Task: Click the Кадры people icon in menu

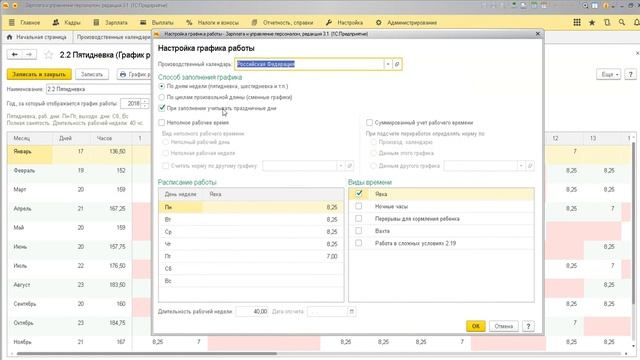Action: click(x=56, y=22)
